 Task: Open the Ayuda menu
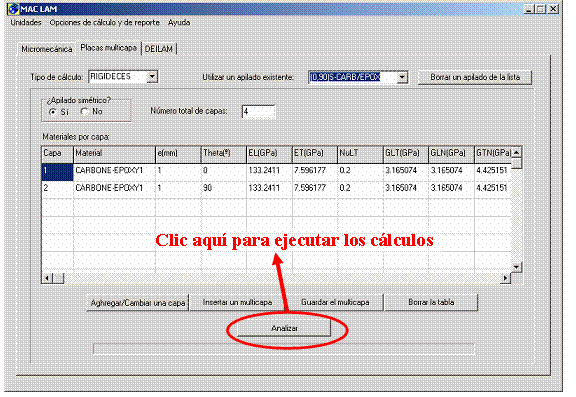point(179,22)
